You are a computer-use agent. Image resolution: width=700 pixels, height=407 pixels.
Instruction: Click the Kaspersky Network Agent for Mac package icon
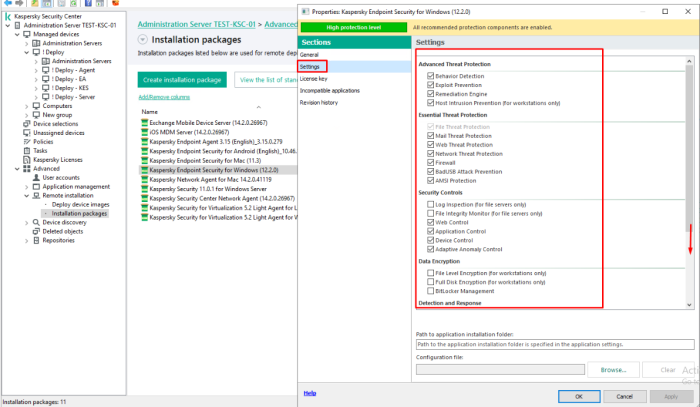[x=144, y=179]
